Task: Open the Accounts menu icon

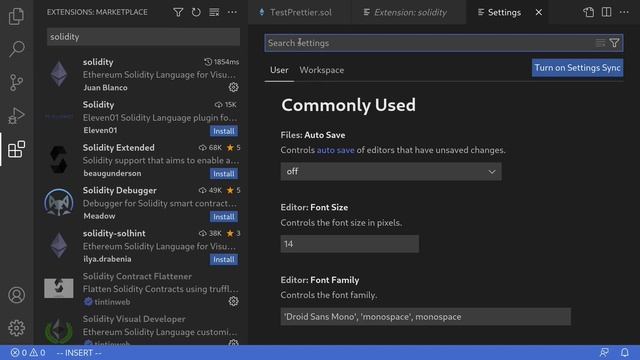Action: coord(16,295)
